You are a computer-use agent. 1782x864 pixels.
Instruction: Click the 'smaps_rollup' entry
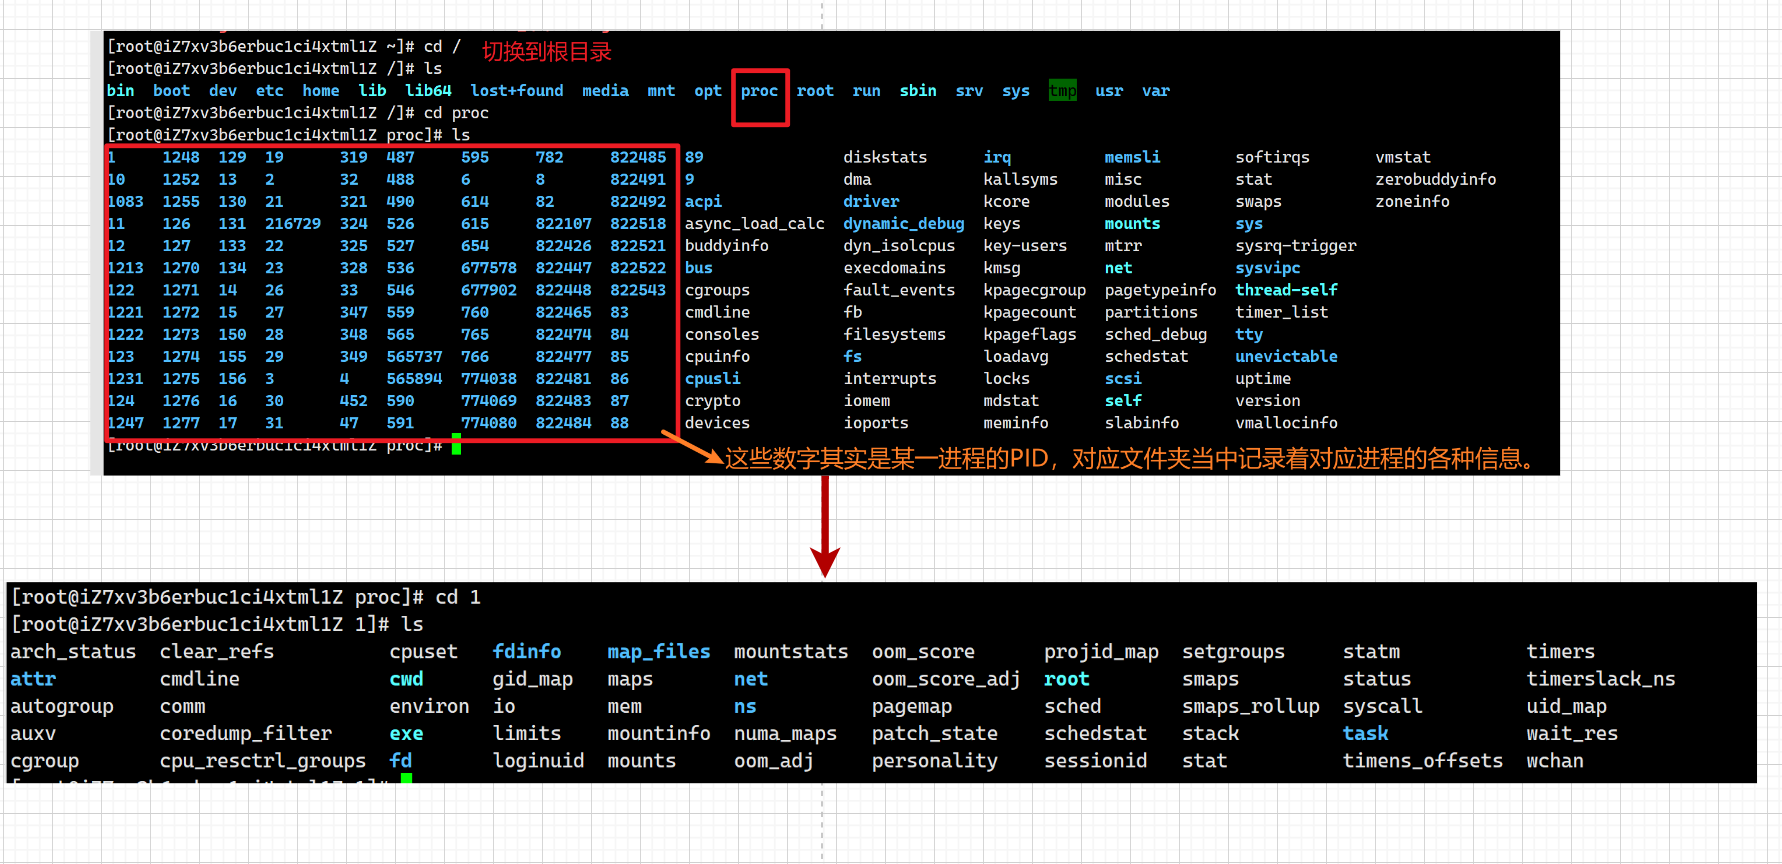tap(1251, 707)
